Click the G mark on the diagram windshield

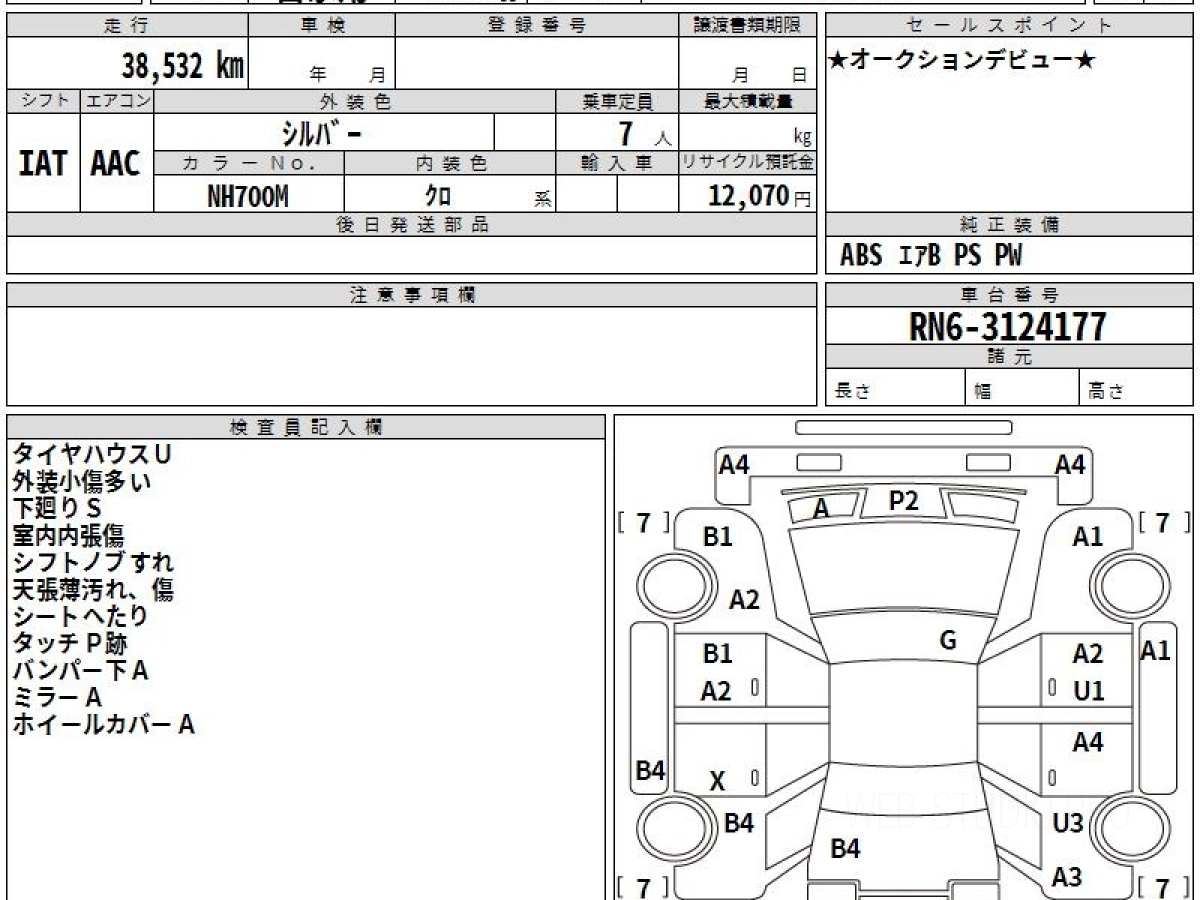click(x=948, y=641)
